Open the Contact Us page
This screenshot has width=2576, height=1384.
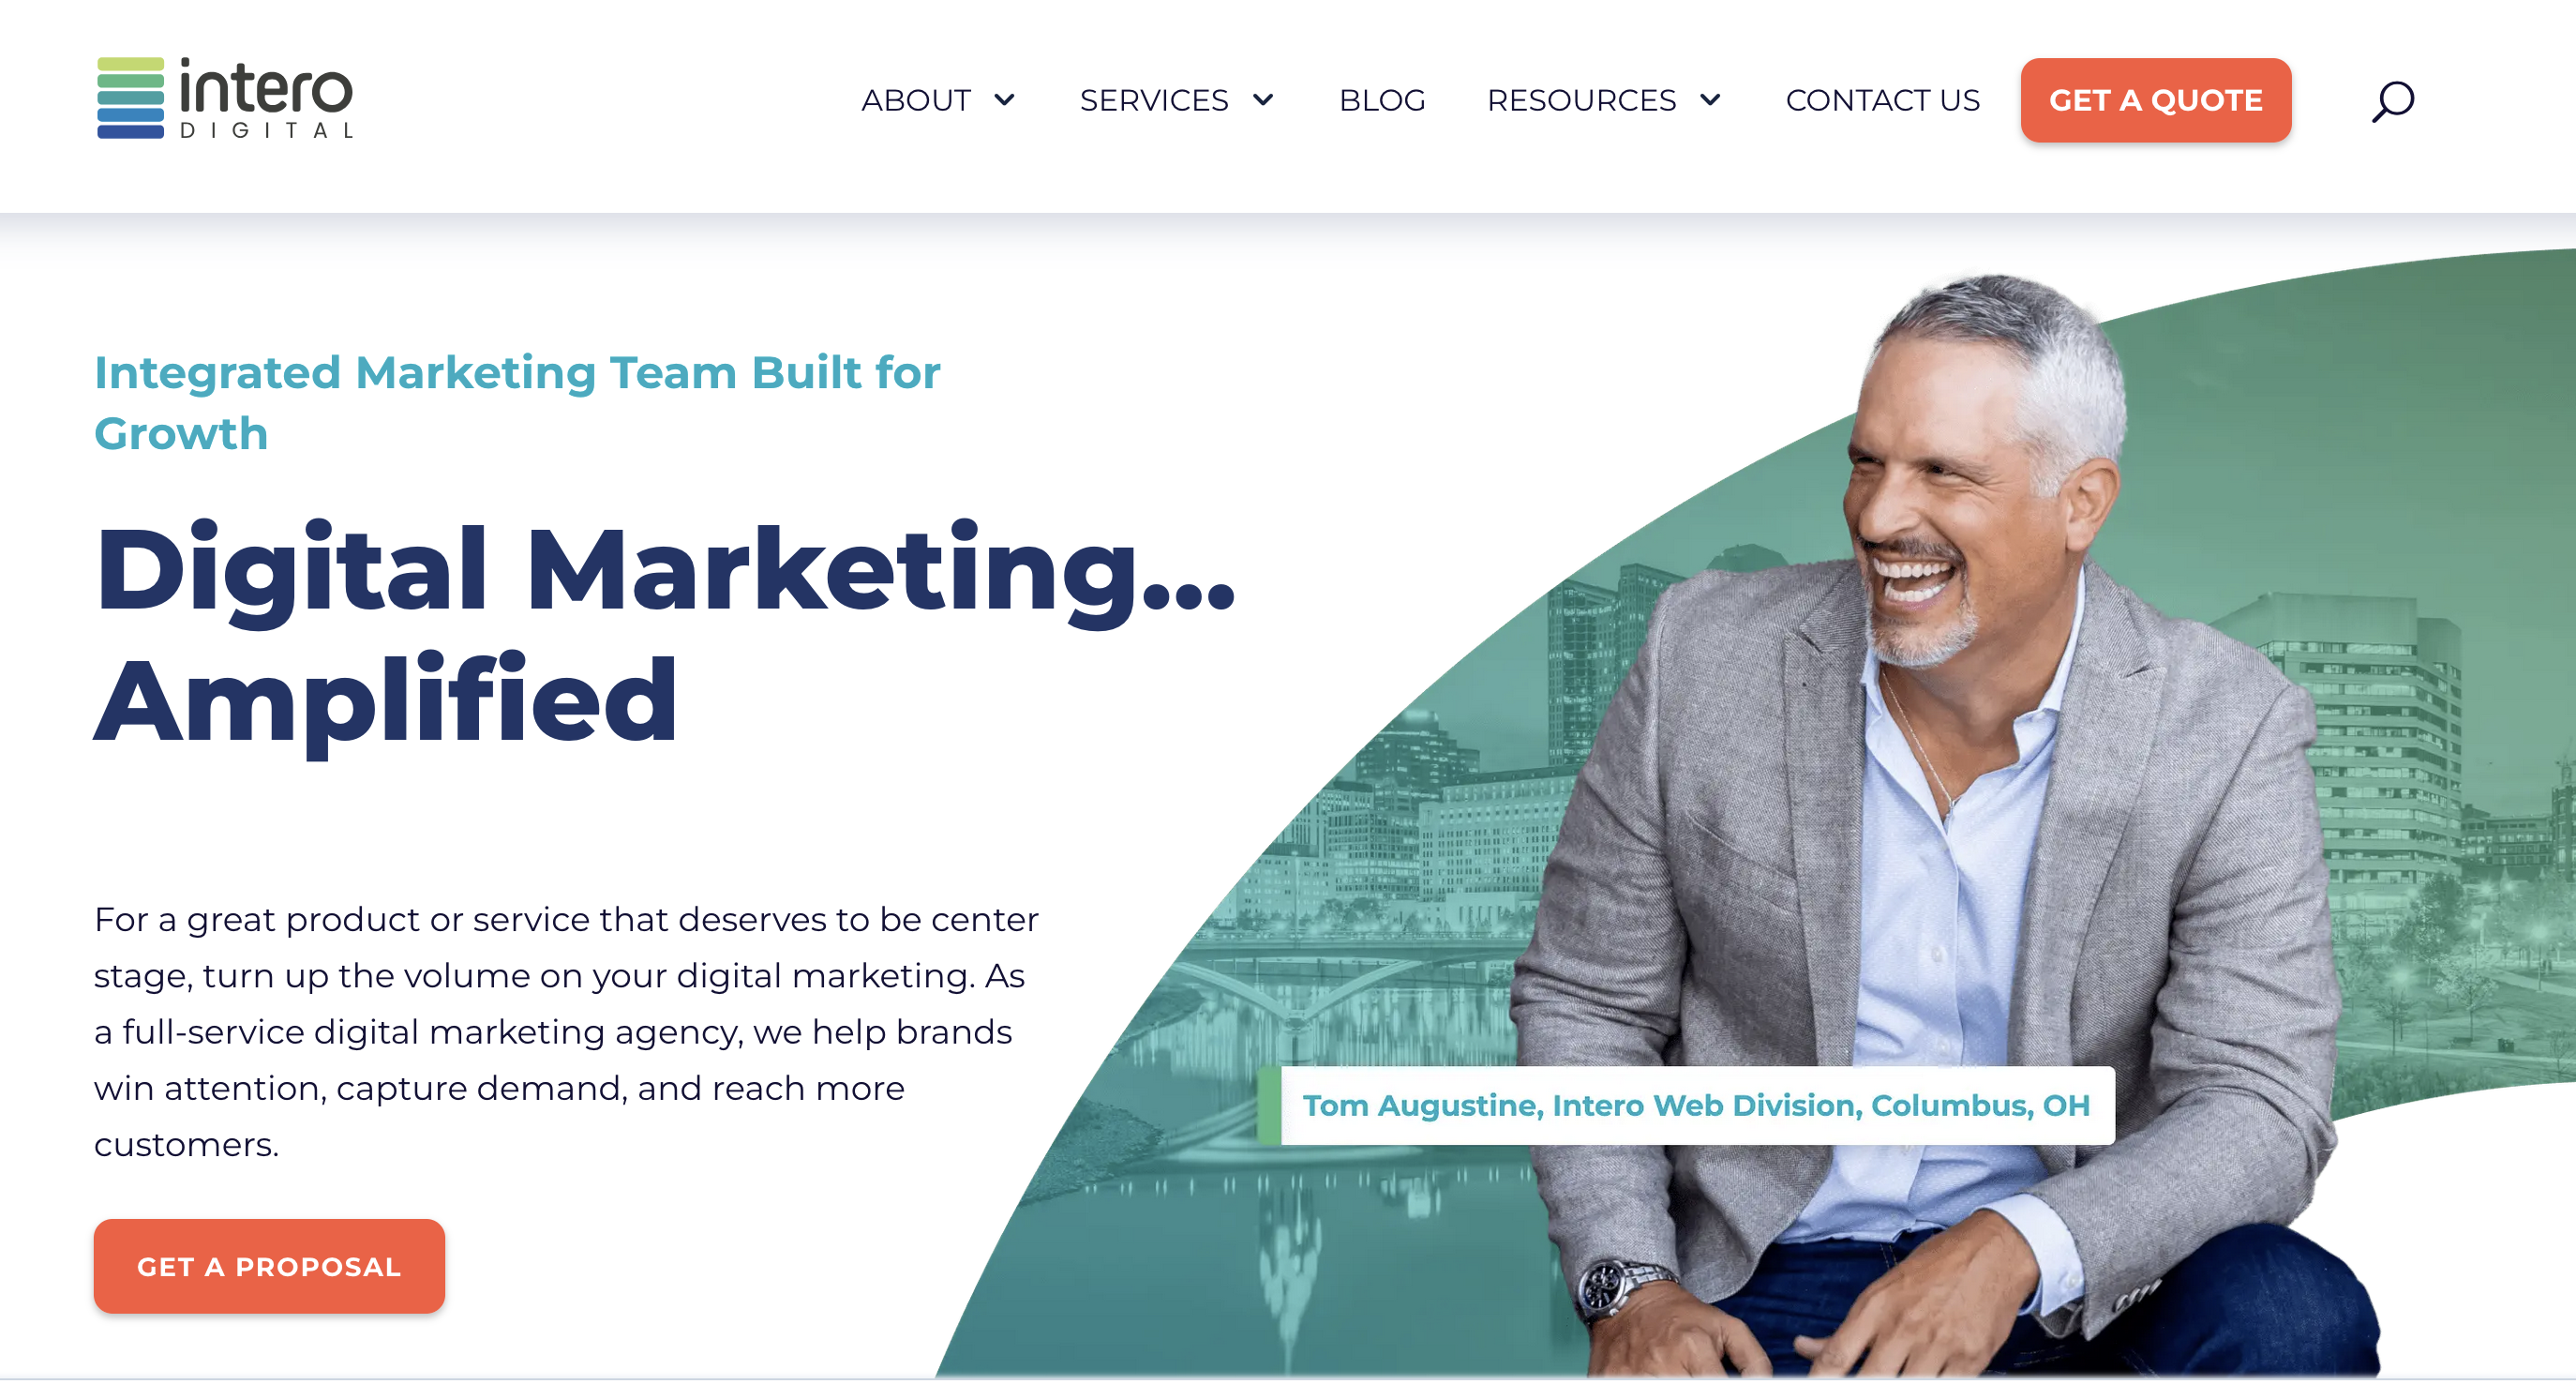[x=1882, y=100]
